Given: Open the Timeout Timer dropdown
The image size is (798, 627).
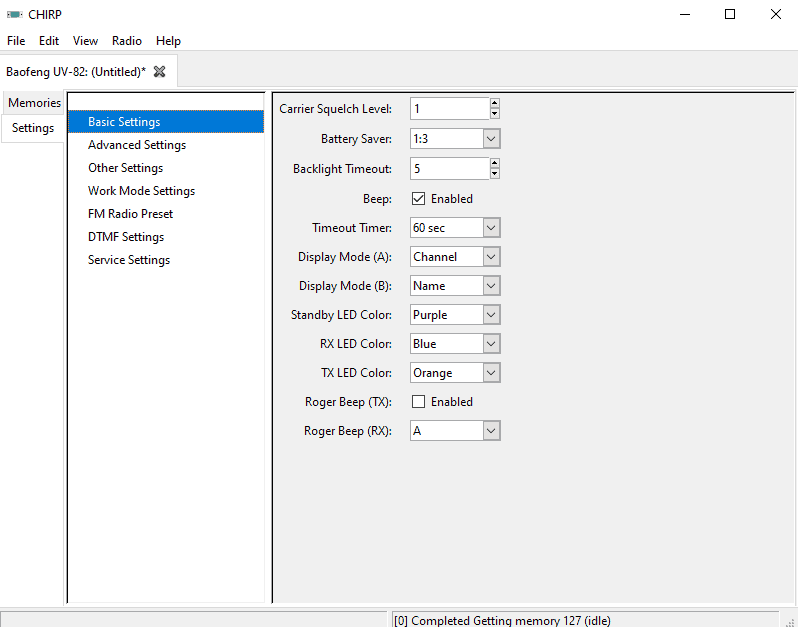Looking at the screenshot, I should pyautogui.click(x=491, y=227).
